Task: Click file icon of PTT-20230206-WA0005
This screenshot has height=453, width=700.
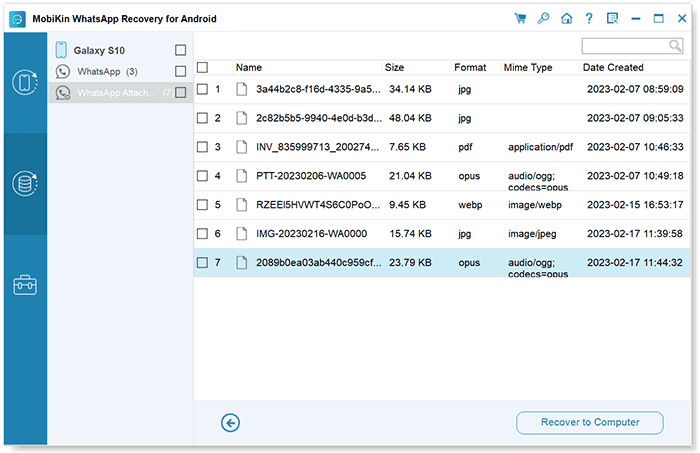Action: point(242,176)
